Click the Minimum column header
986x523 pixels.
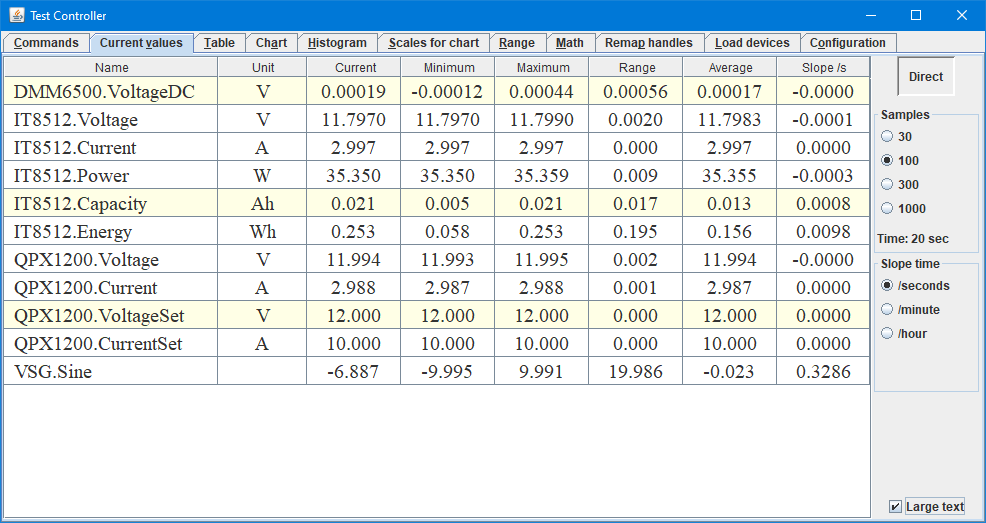[x=448, y=67]
